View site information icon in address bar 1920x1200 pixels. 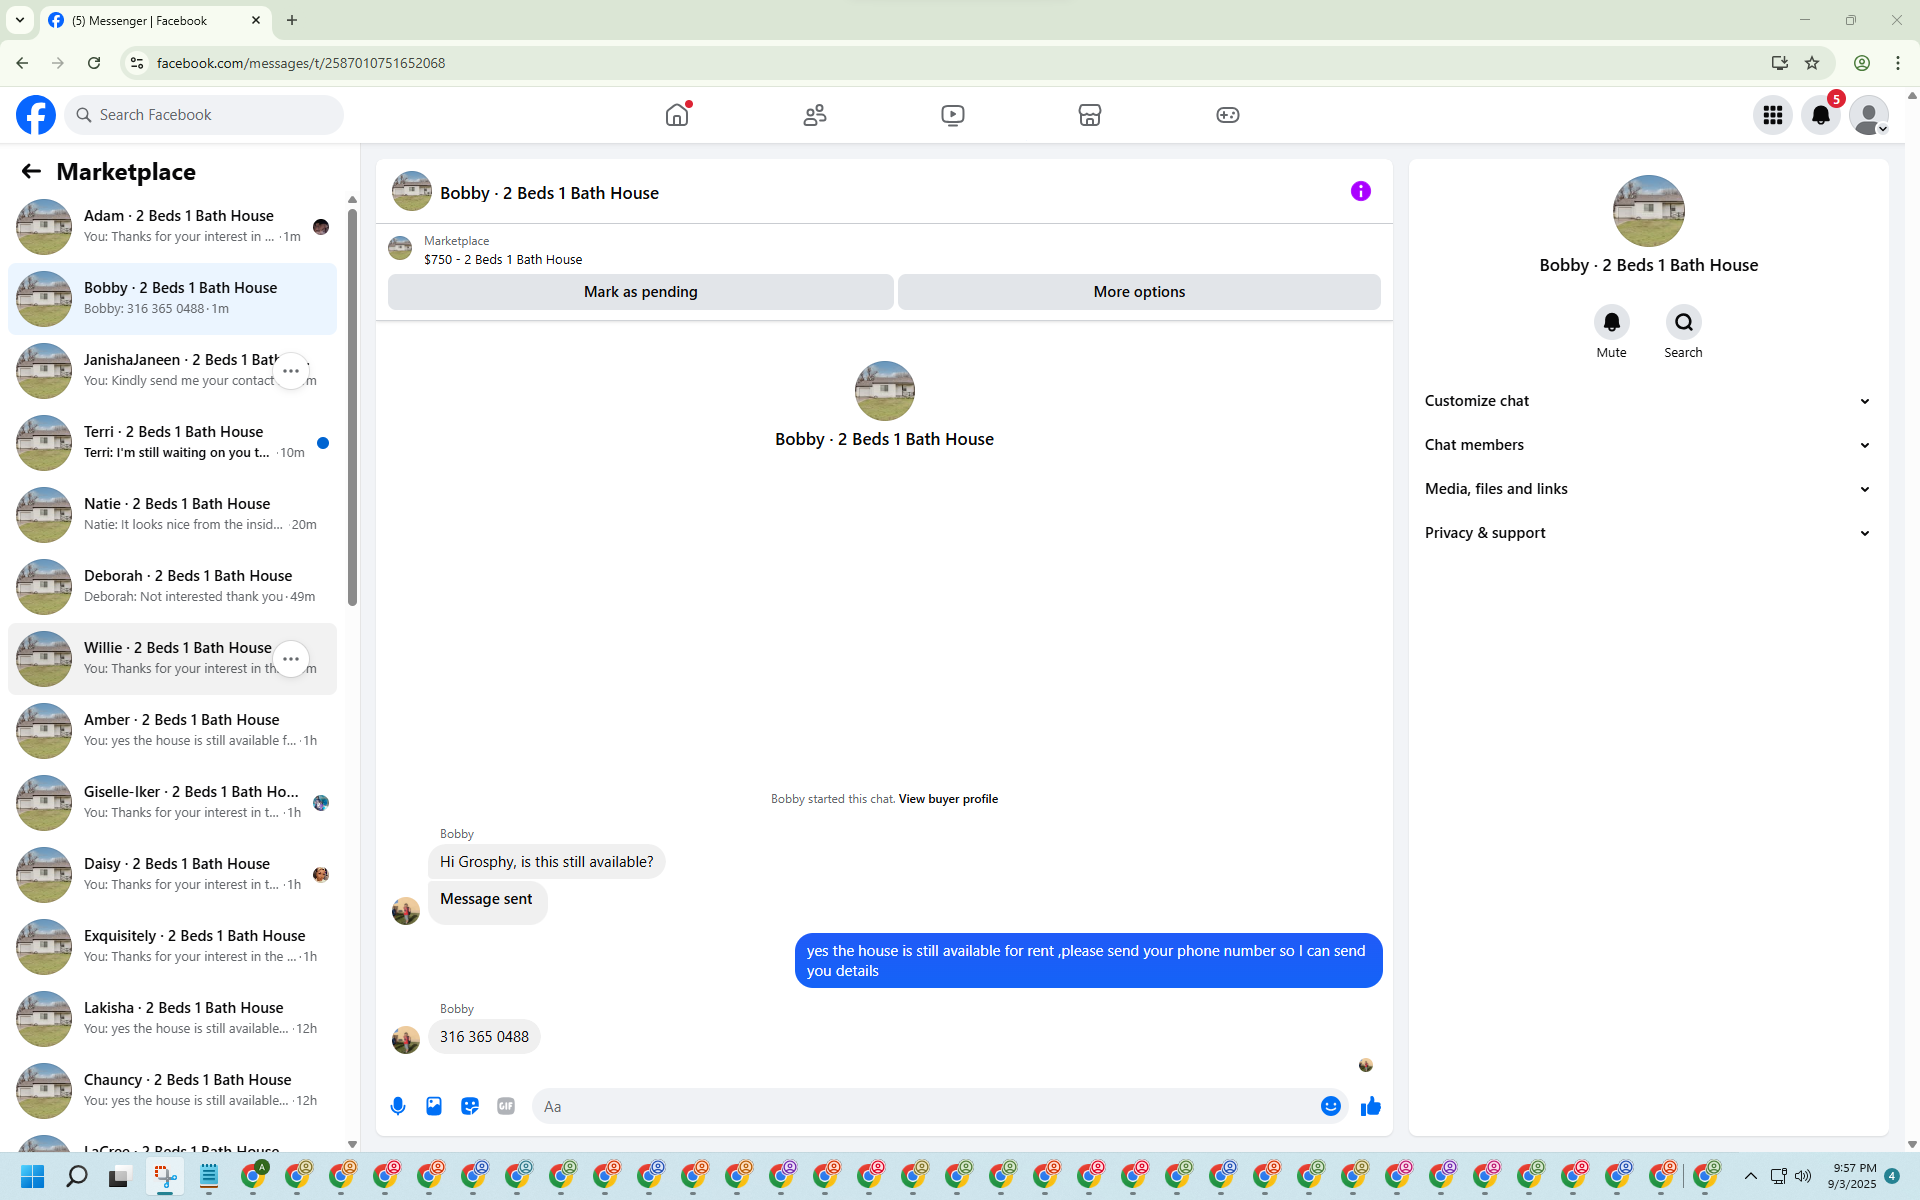tap(137, 63)
